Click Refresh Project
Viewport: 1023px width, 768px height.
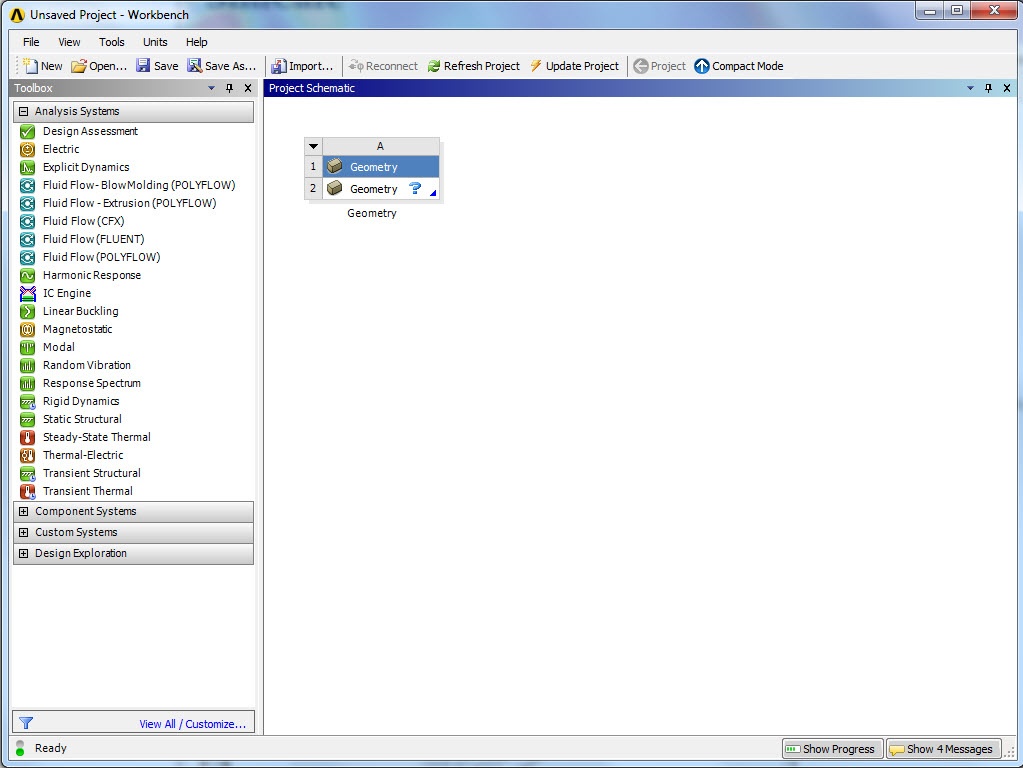(474, 66)
